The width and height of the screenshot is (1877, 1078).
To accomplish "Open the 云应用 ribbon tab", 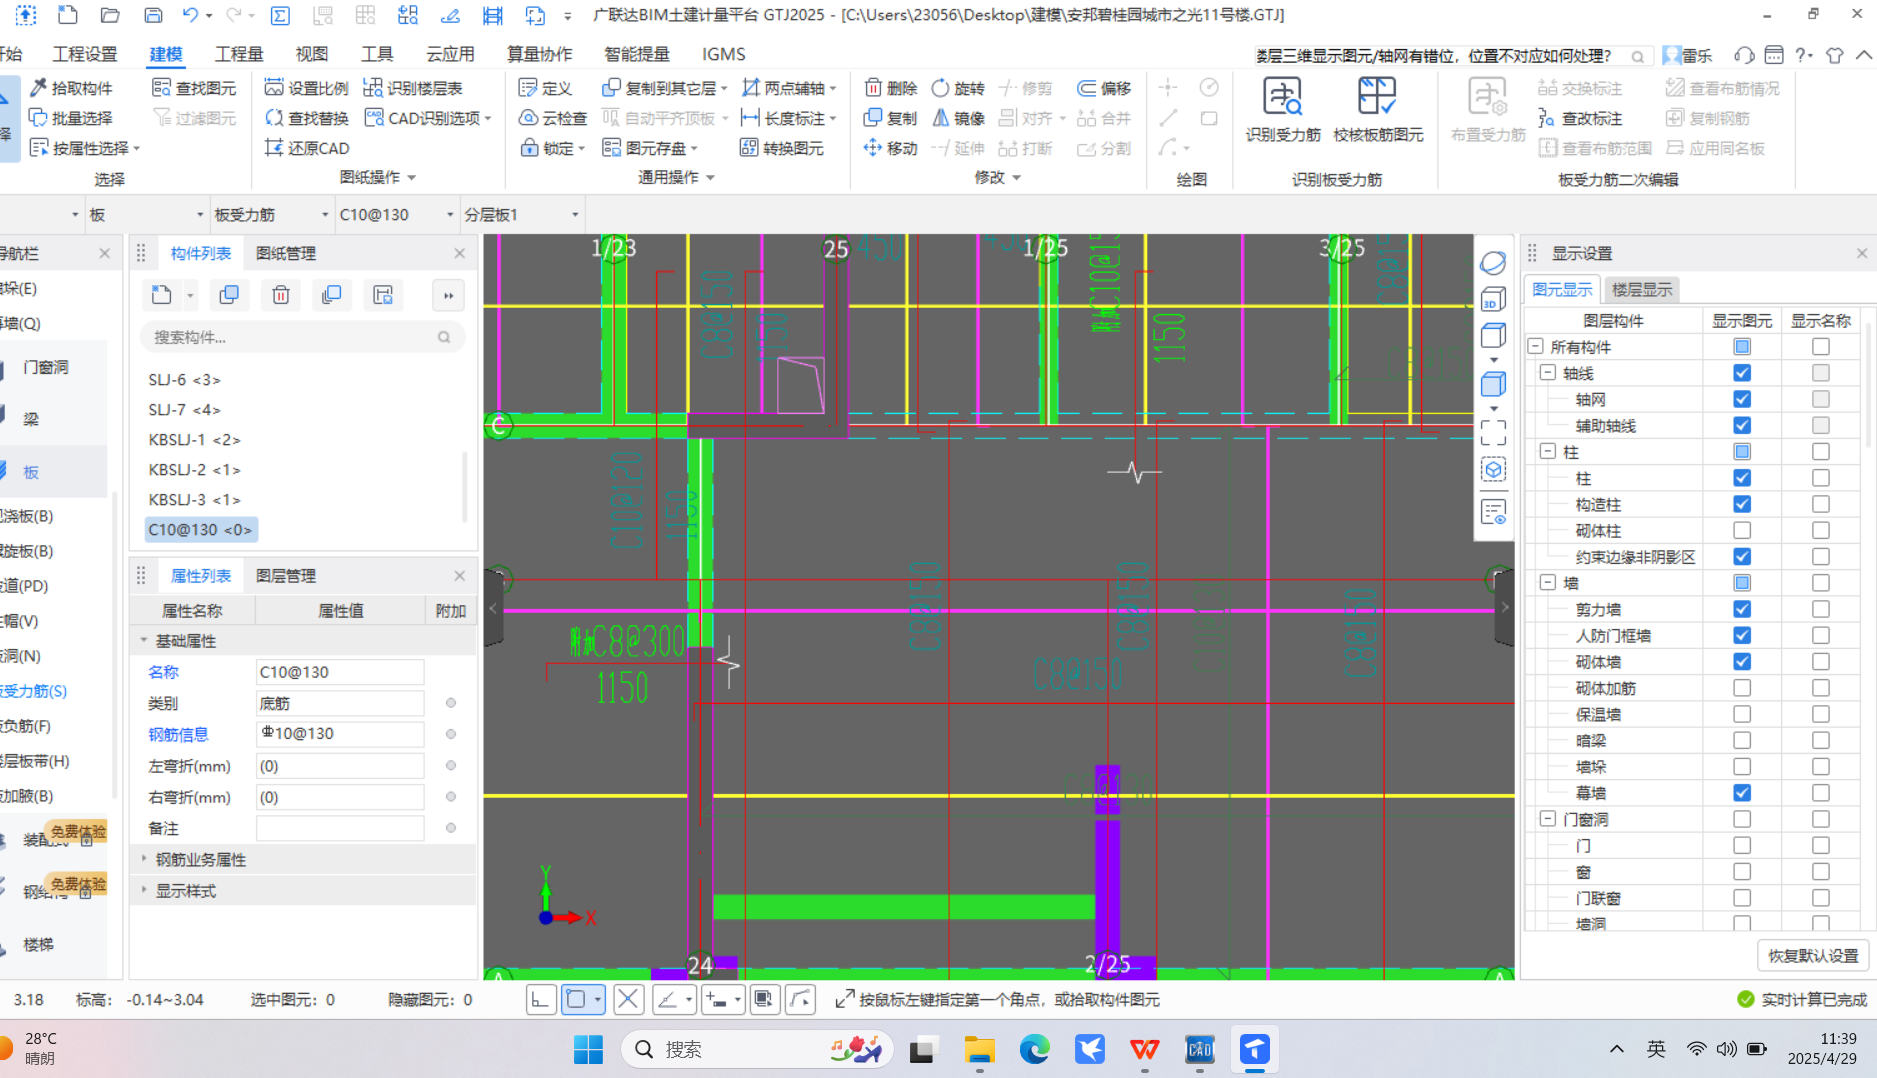I will (450, 54).
